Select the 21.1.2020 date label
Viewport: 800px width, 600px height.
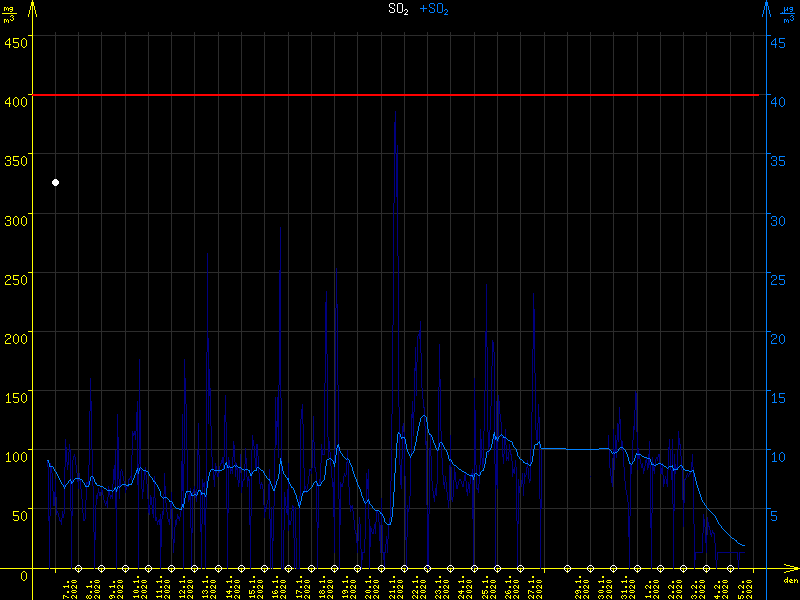[x=393, y=588]
